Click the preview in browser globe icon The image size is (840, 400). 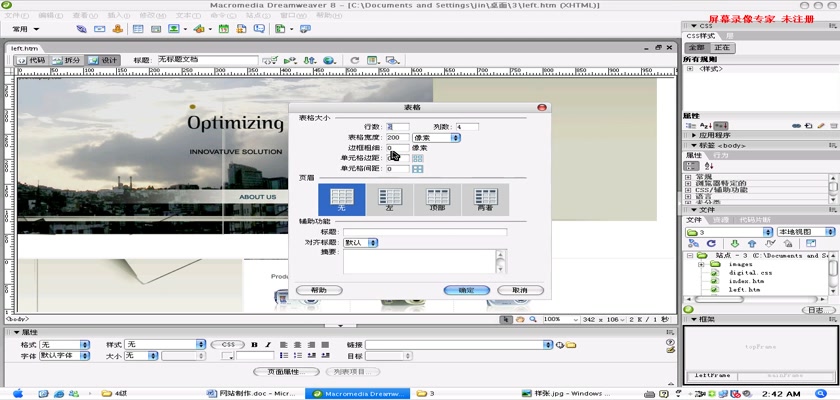tap(329, 61)
